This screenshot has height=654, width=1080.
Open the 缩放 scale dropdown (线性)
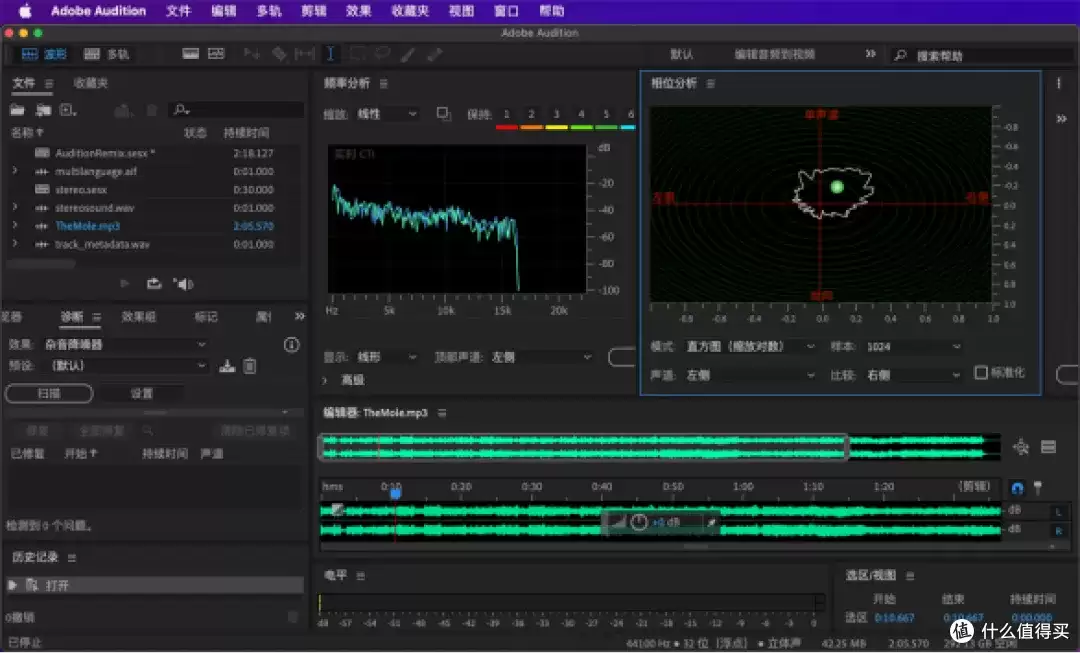click(386, 114)
